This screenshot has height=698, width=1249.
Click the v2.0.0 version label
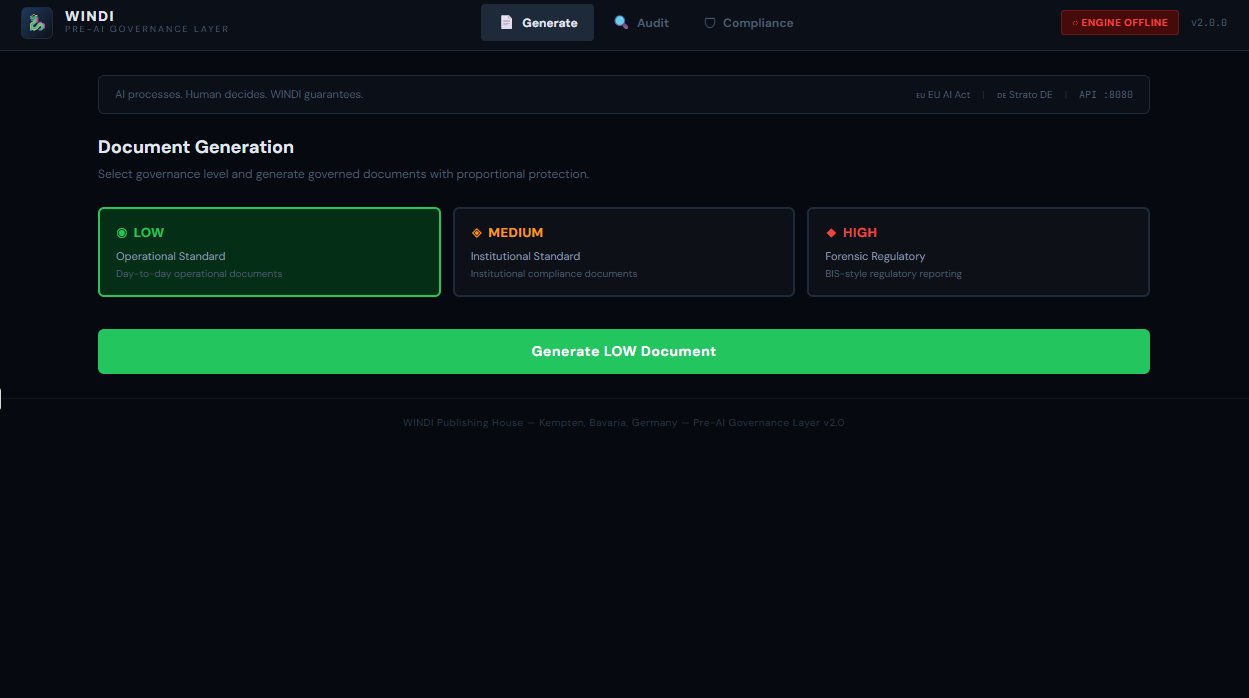[1208, 21]
